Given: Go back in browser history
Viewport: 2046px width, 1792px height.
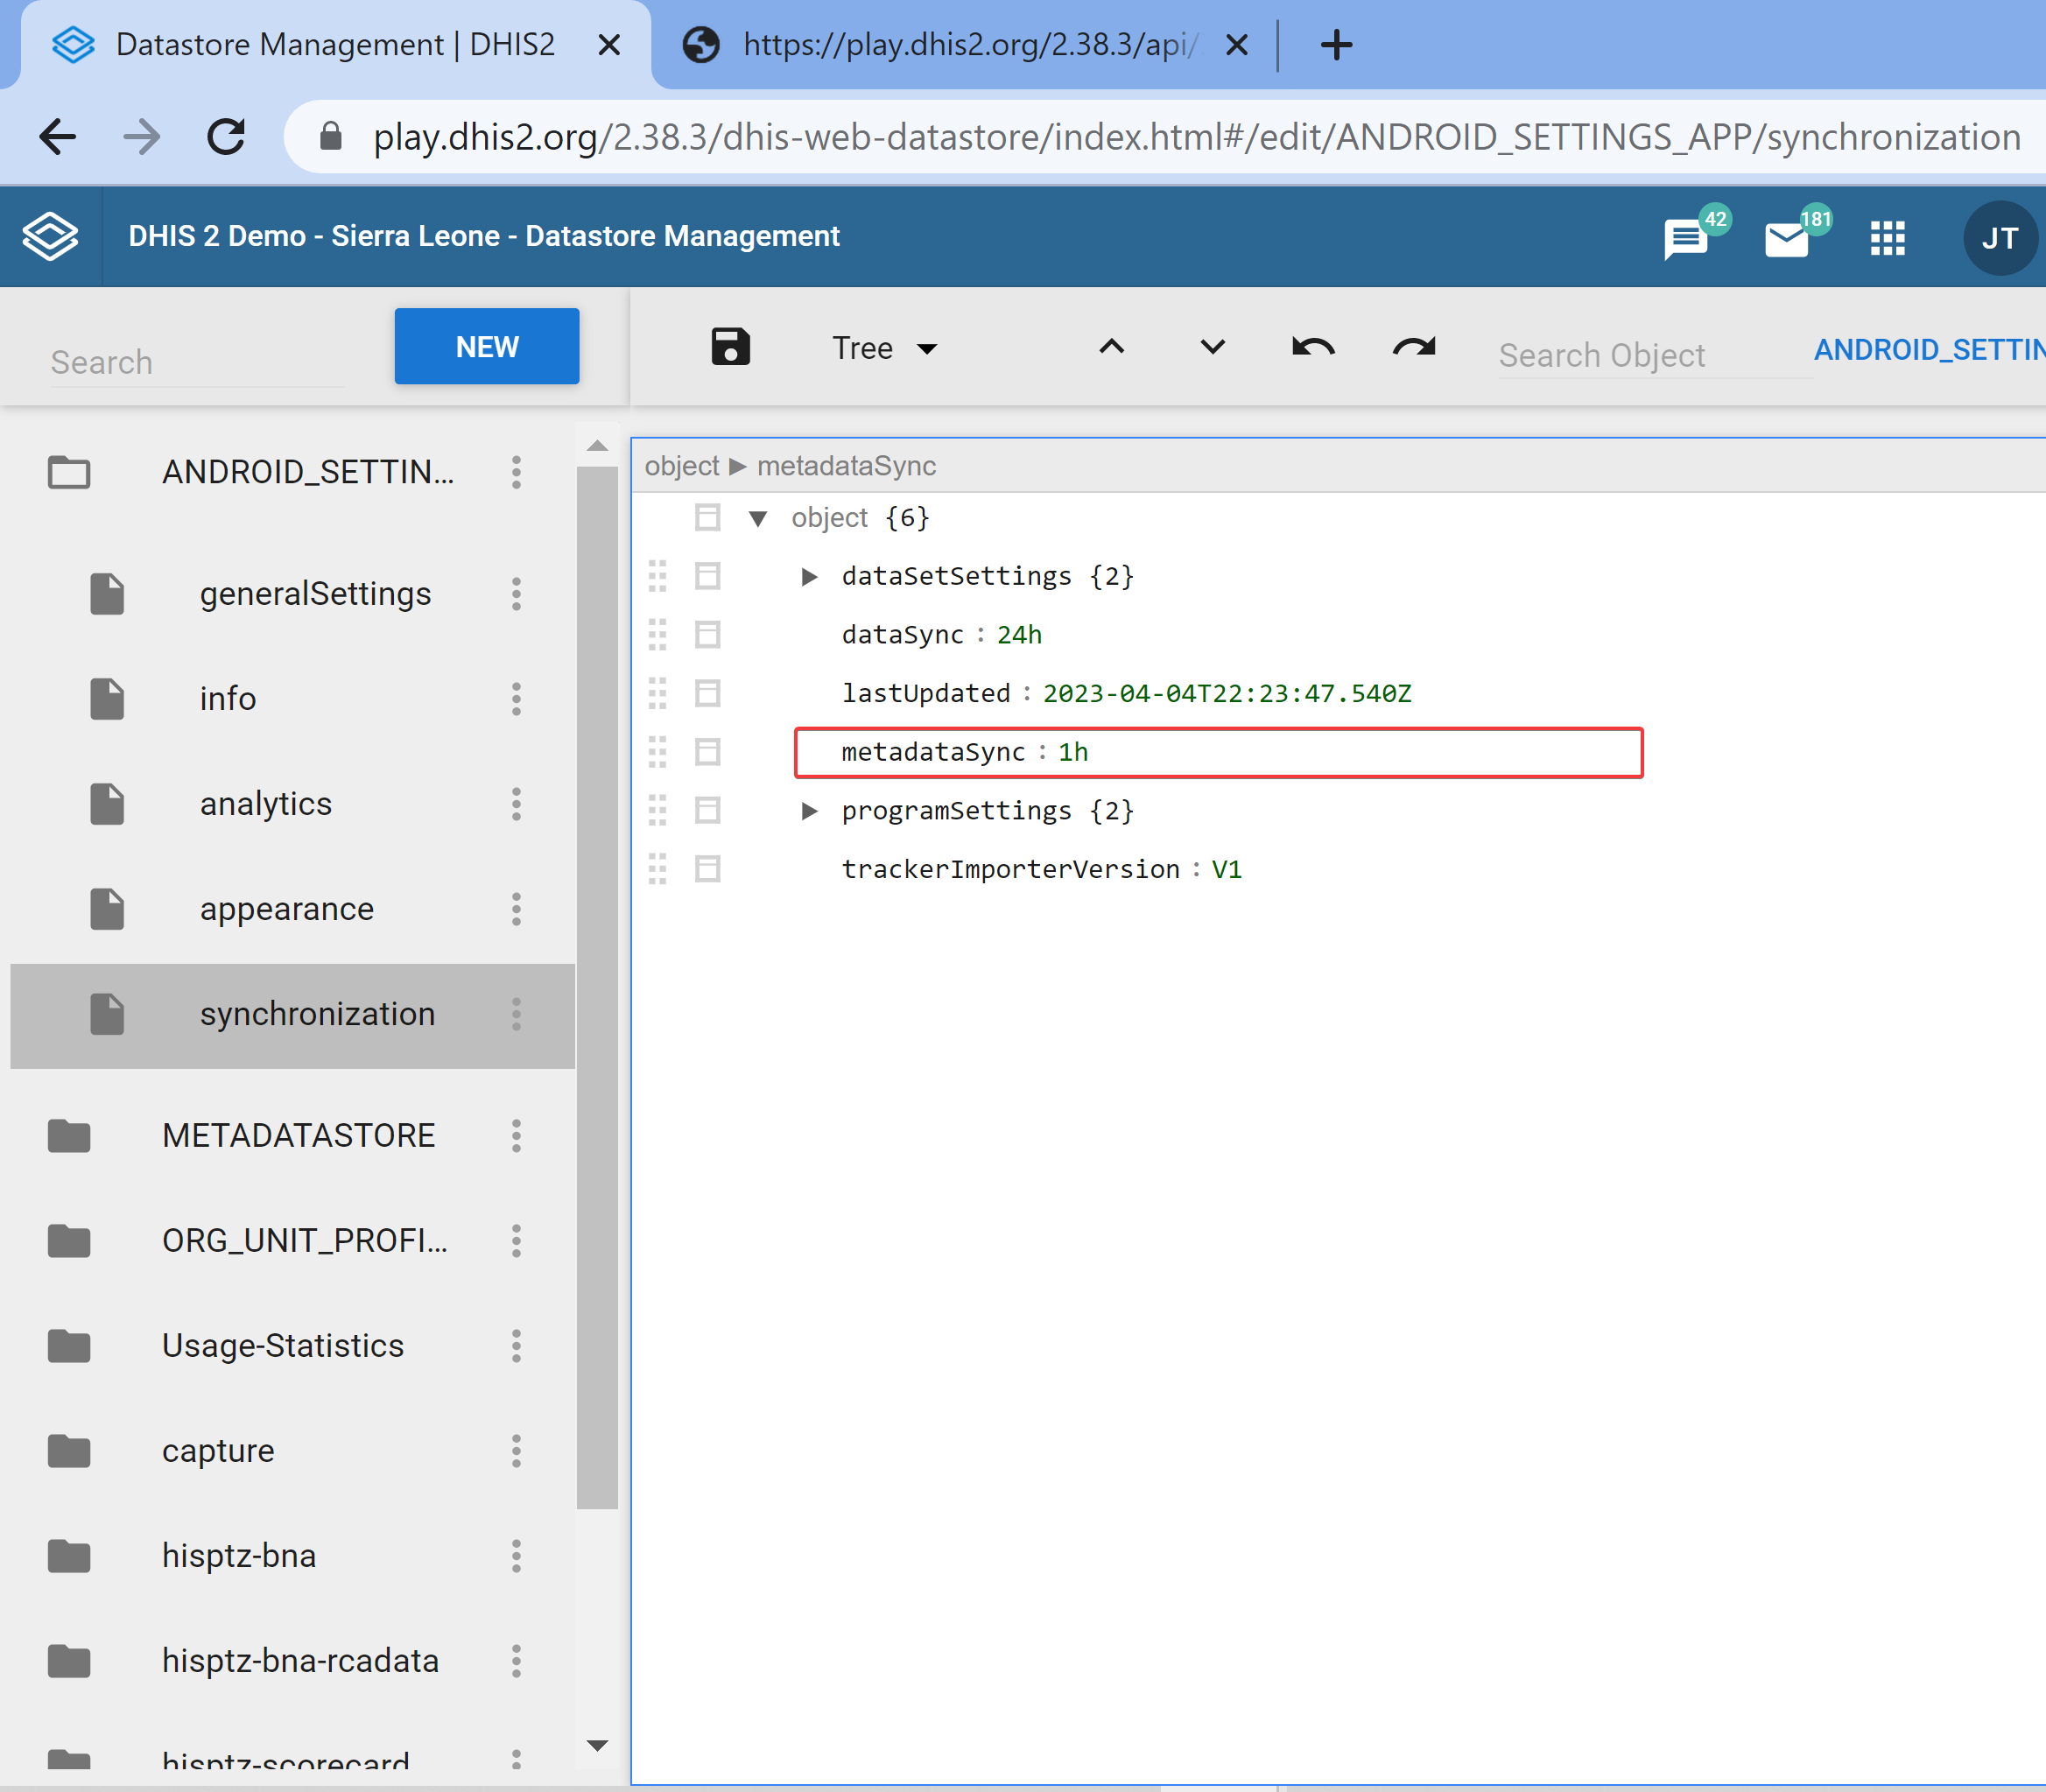Looking at the screenshot, I should pyautogui.click(x=58, y=137).
